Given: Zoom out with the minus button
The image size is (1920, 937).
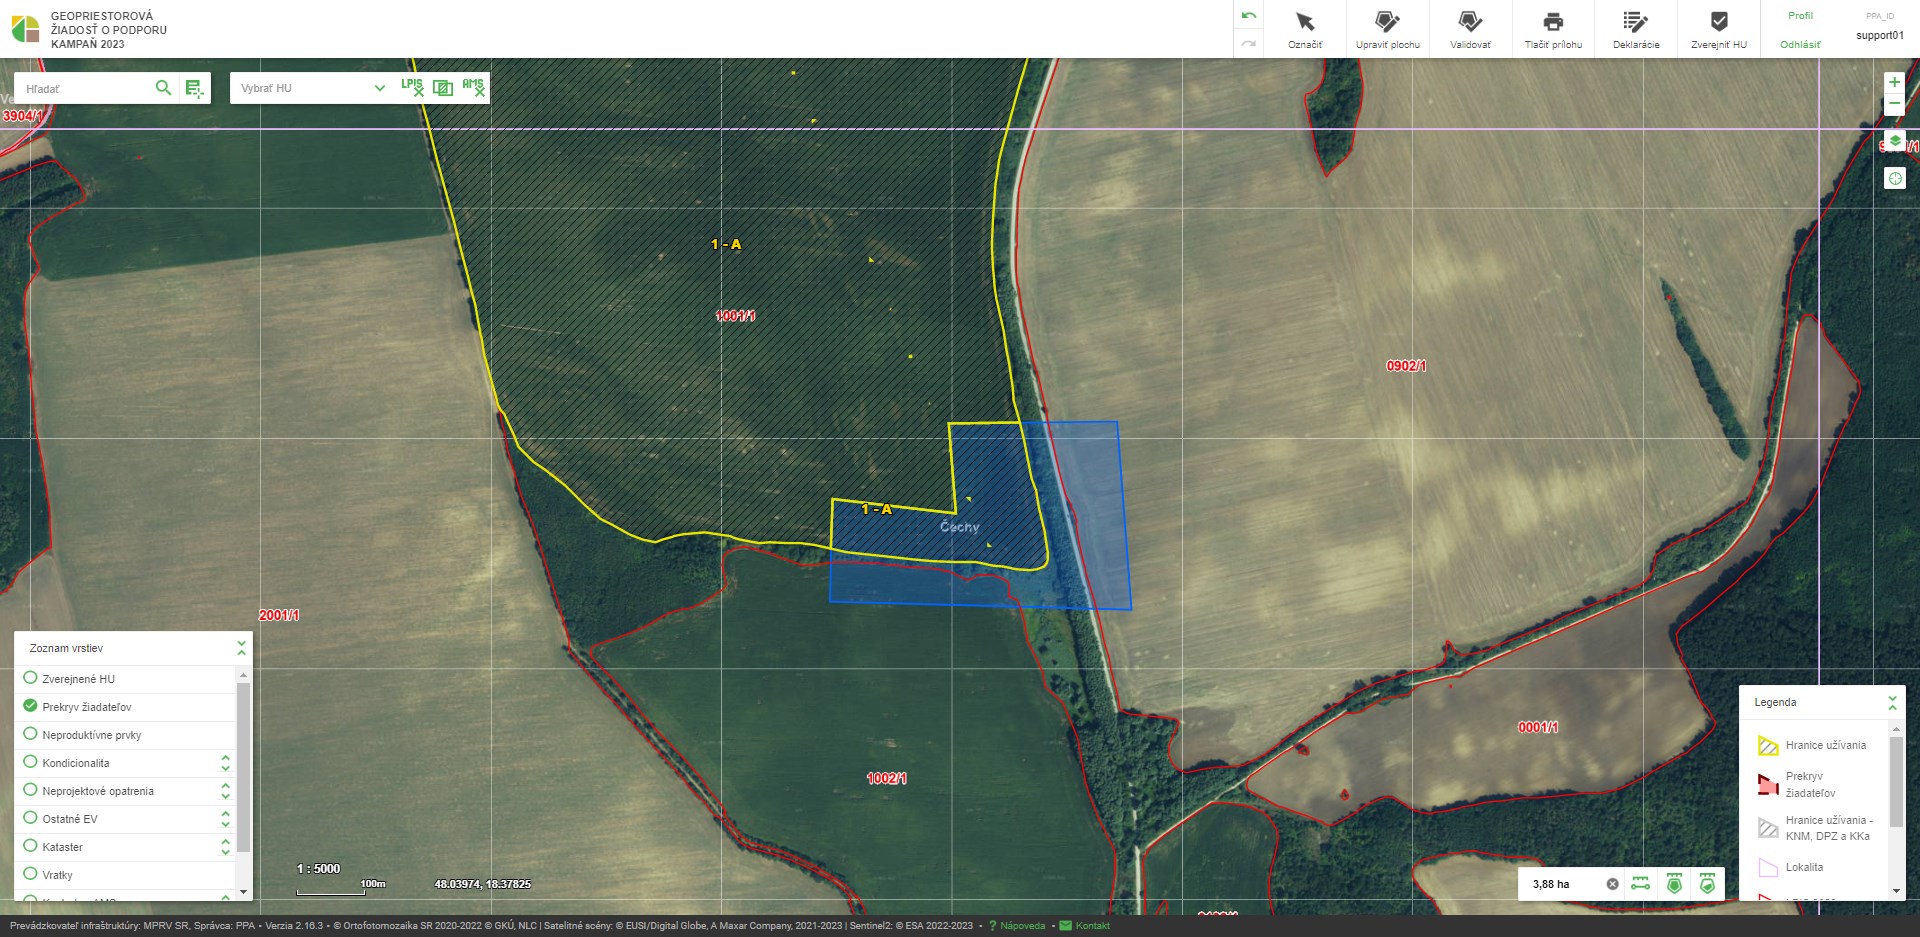Looking at the screenshot, I should [x=1894, y=104].
